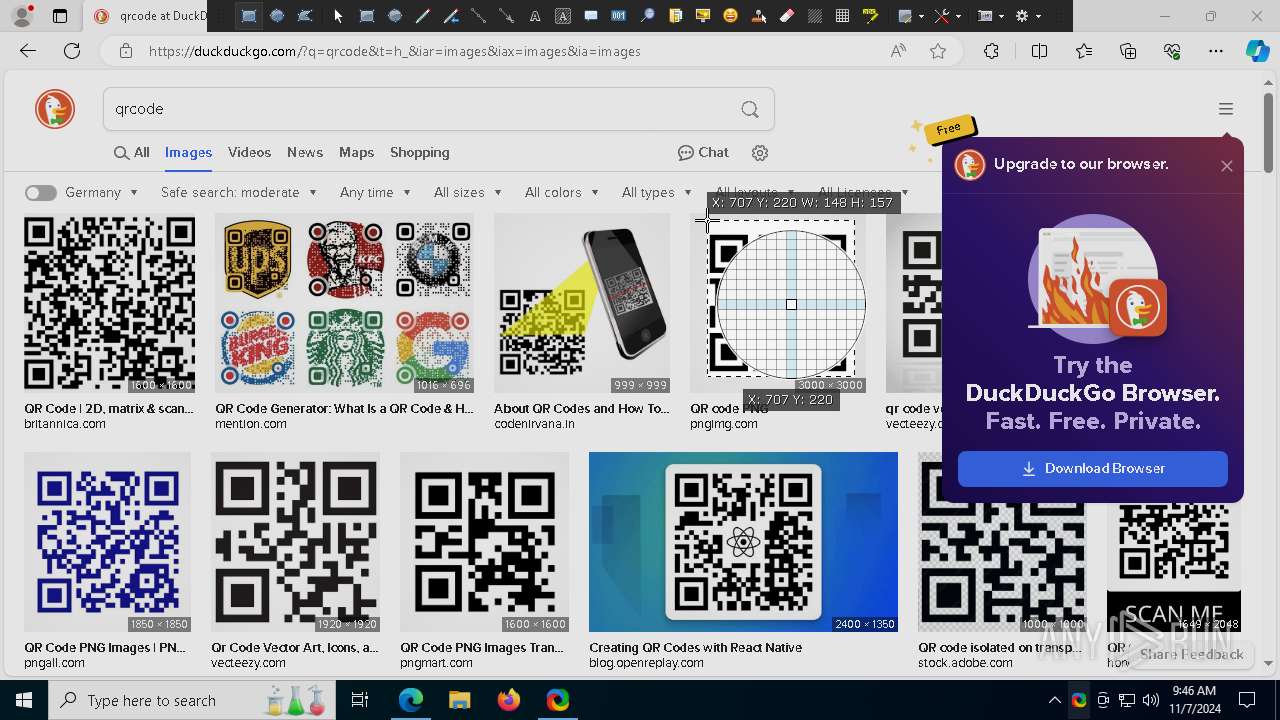Add page to favorites with star icon
The image size is (1280, 720).
[938, 51]
